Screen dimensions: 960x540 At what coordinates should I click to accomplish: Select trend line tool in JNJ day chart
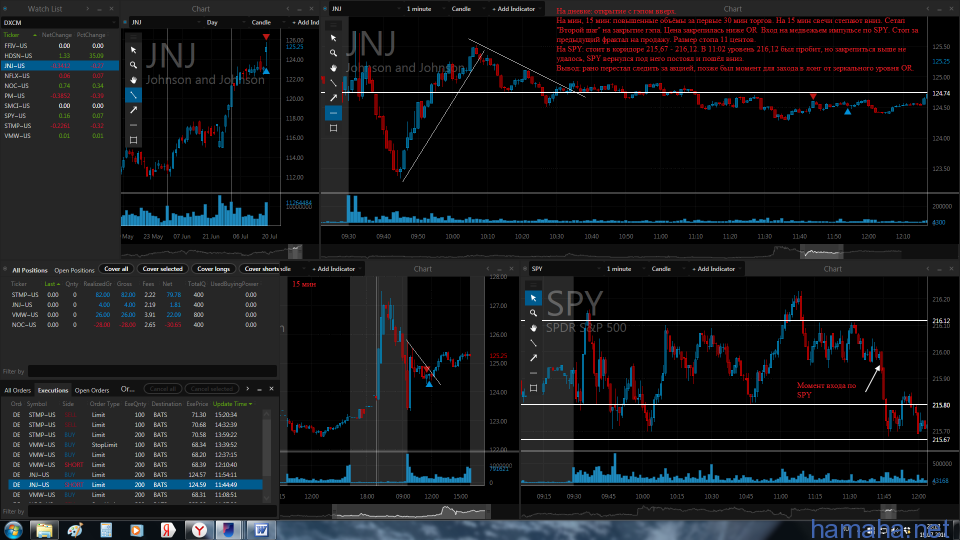133,95
